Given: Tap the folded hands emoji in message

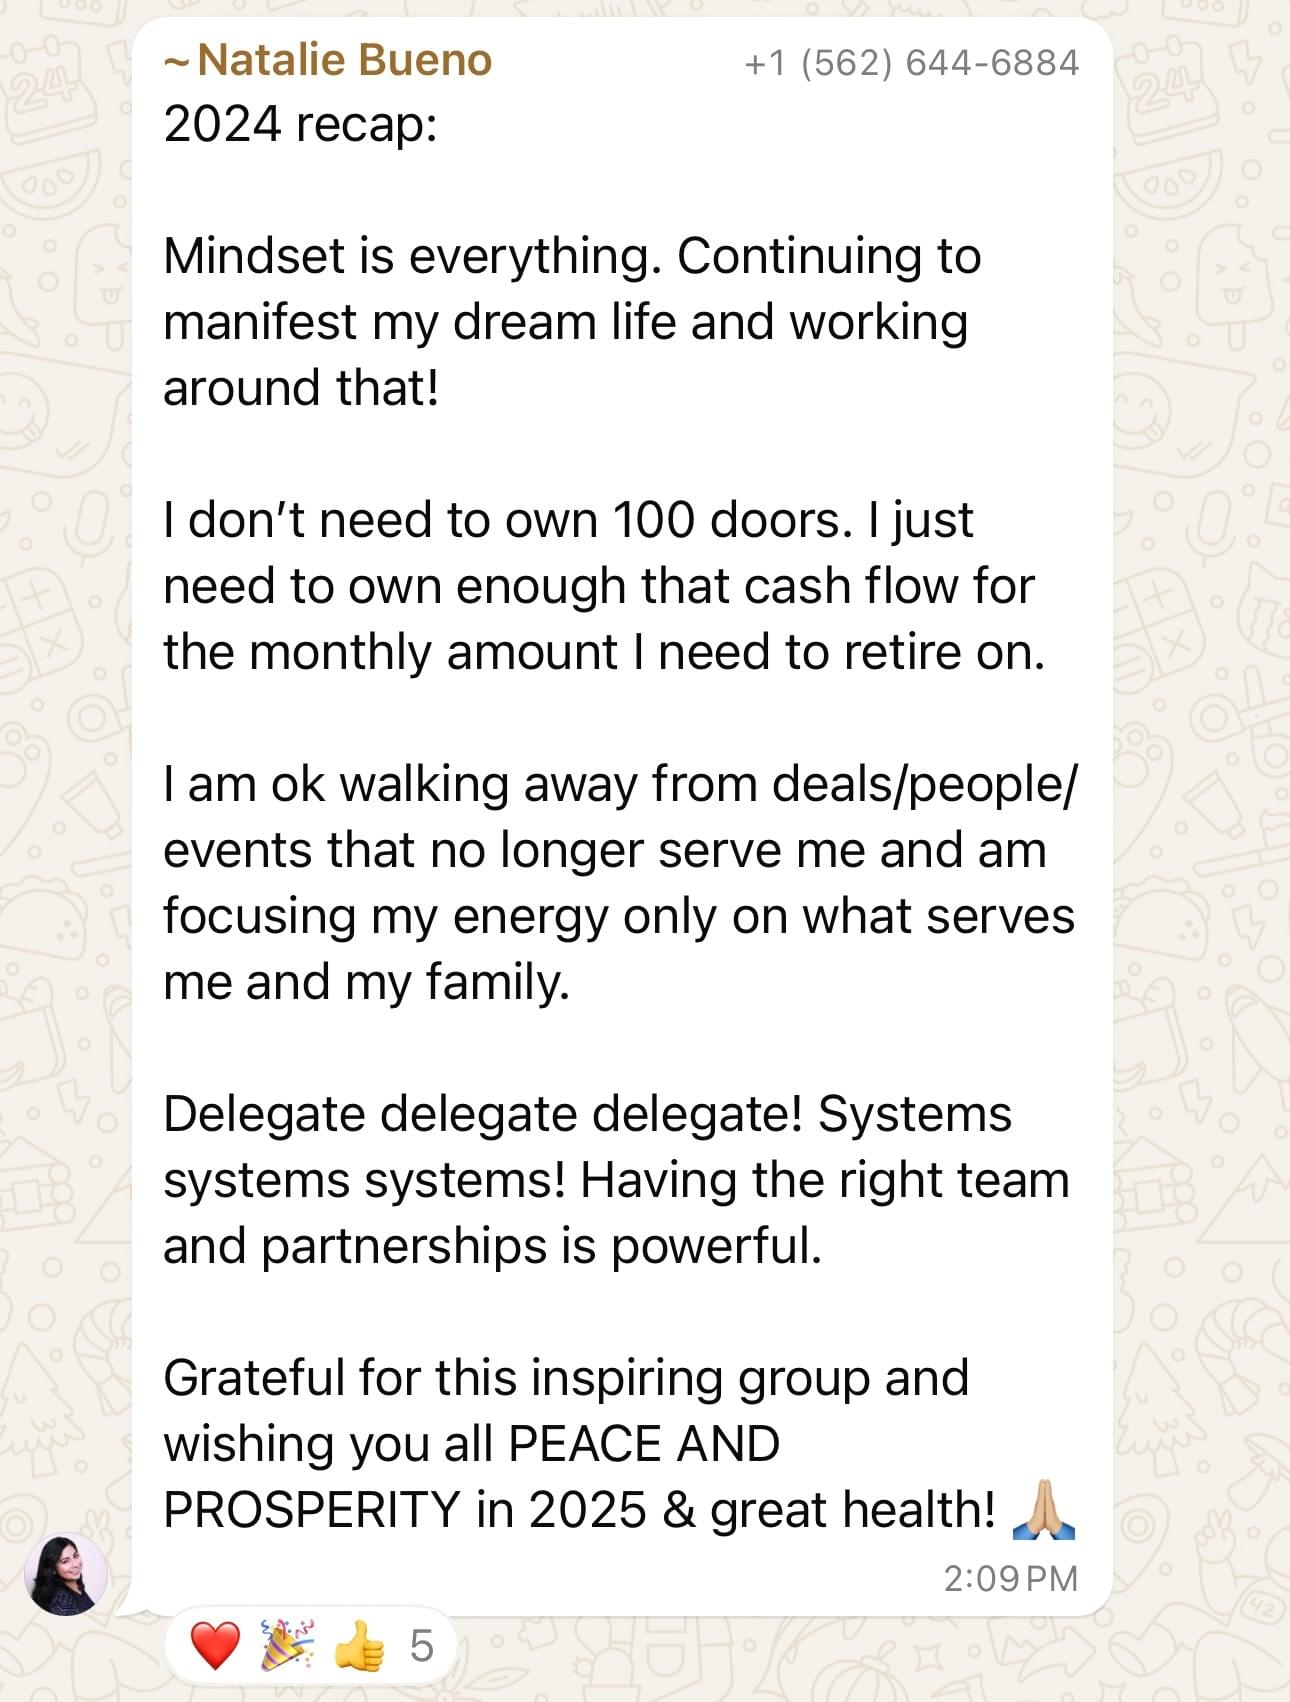Looking at the screenshot, I should pyautogui.click(x=1044, y=1509).
